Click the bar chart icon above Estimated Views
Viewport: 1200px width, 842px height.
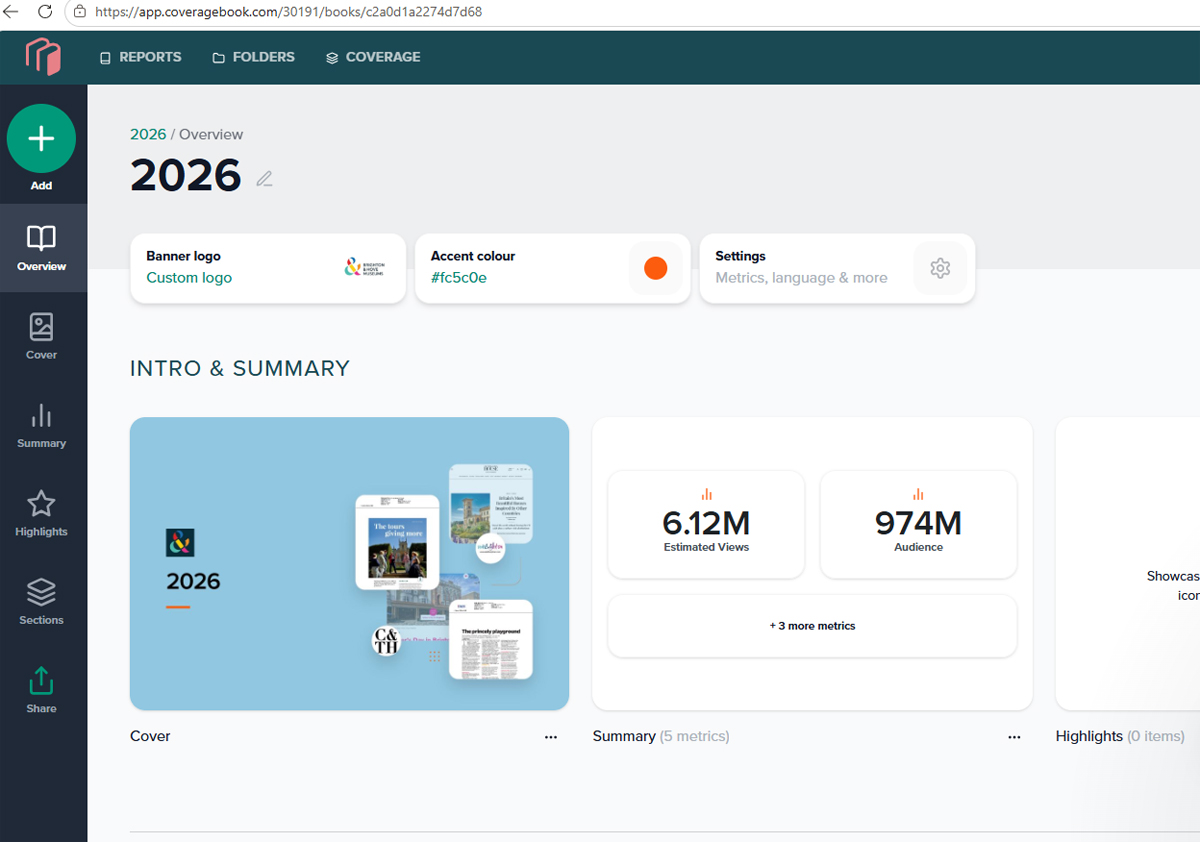[x=706, y=494]
